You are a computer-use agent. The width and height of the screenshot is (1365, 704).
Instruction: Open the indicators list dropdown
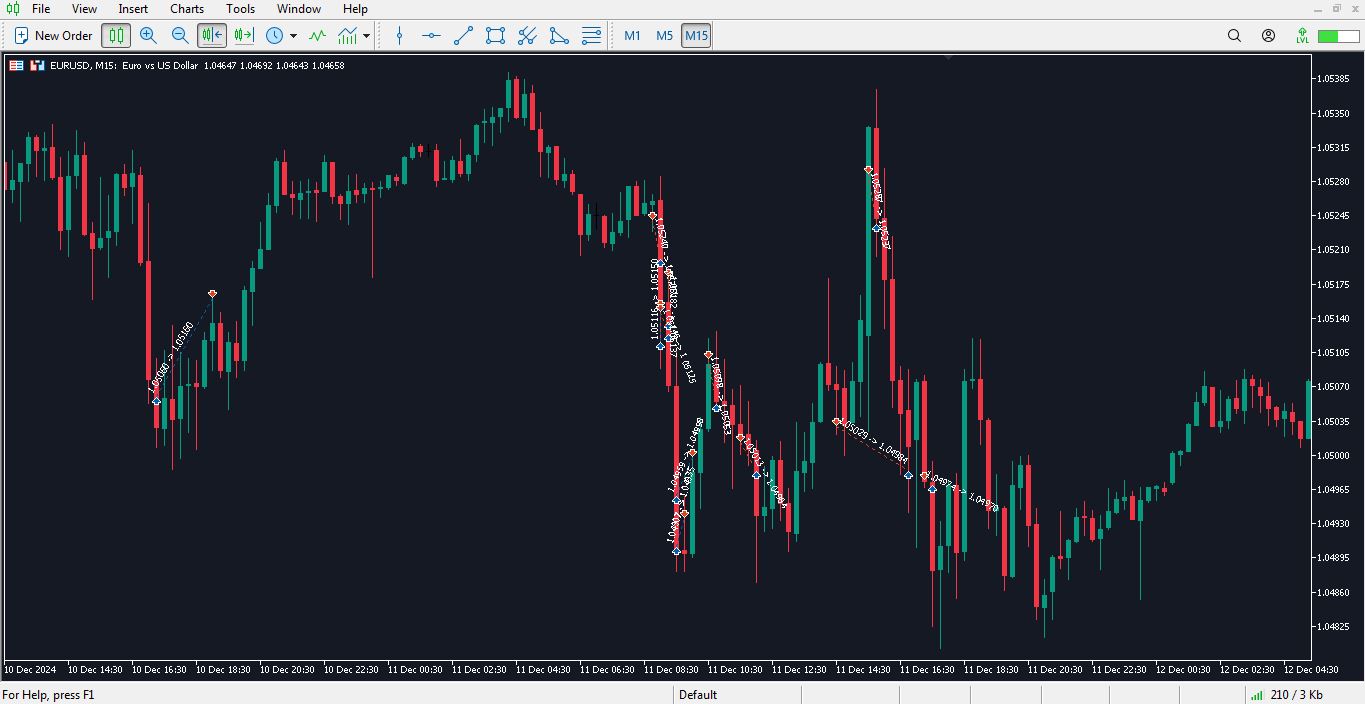[354, 35]
